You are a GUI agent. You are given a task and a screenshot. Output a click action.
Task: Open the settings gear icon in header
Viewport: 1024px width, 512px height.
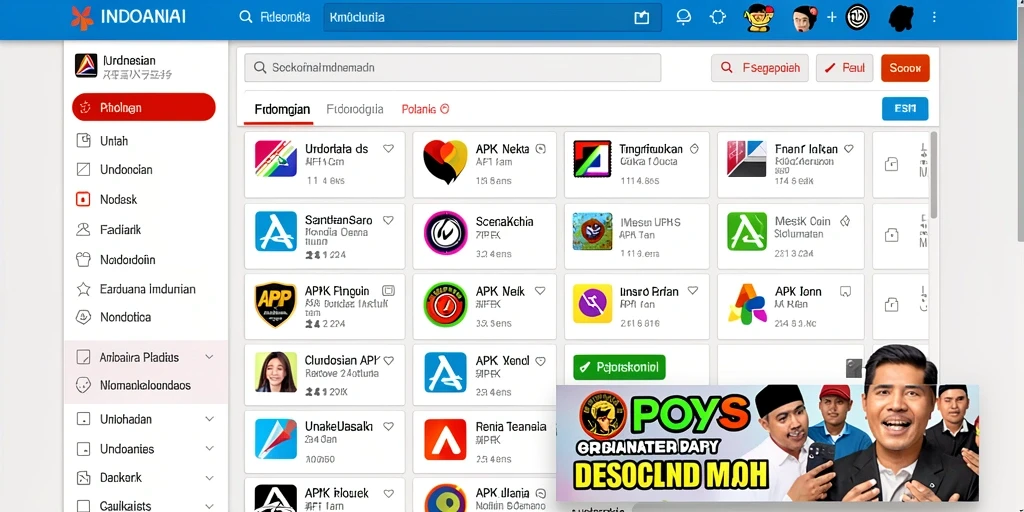[718, 18]
